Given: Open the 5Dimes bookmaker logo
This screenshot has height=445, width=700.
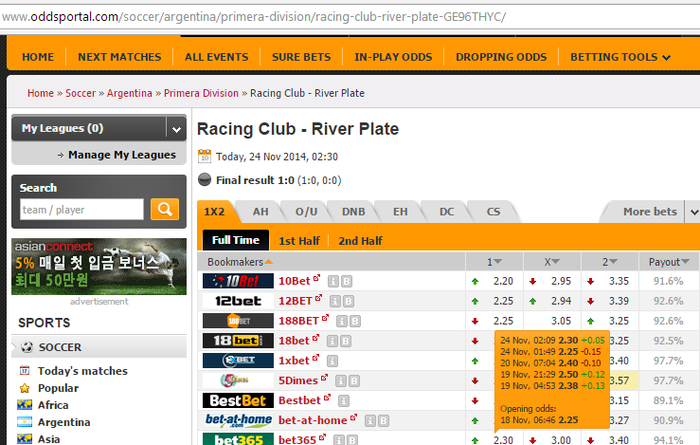Looking at the screenshot, I should point(238,381).
